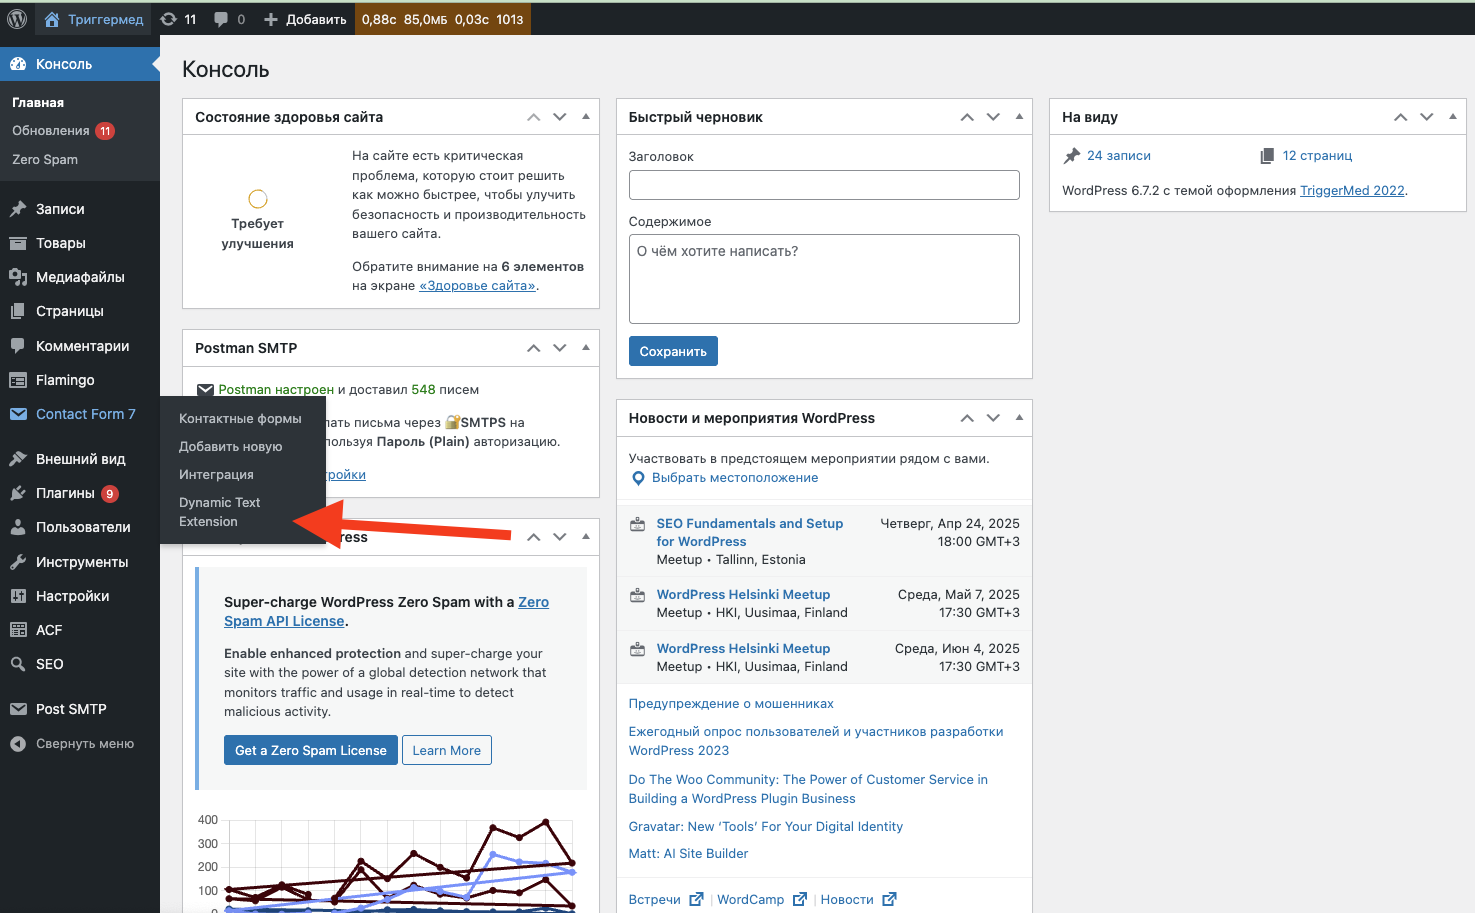
Task: Open the Новости external link
Action: tap(858, 900)
